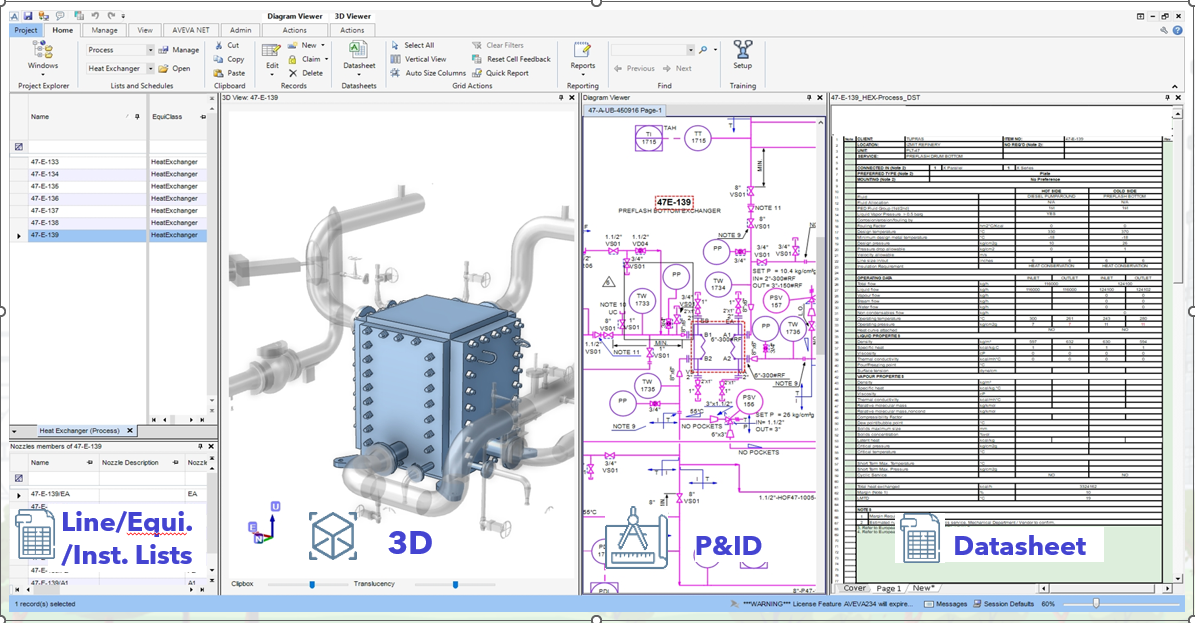Click the datasheet horizontal scrollbar

(1105, 588)
